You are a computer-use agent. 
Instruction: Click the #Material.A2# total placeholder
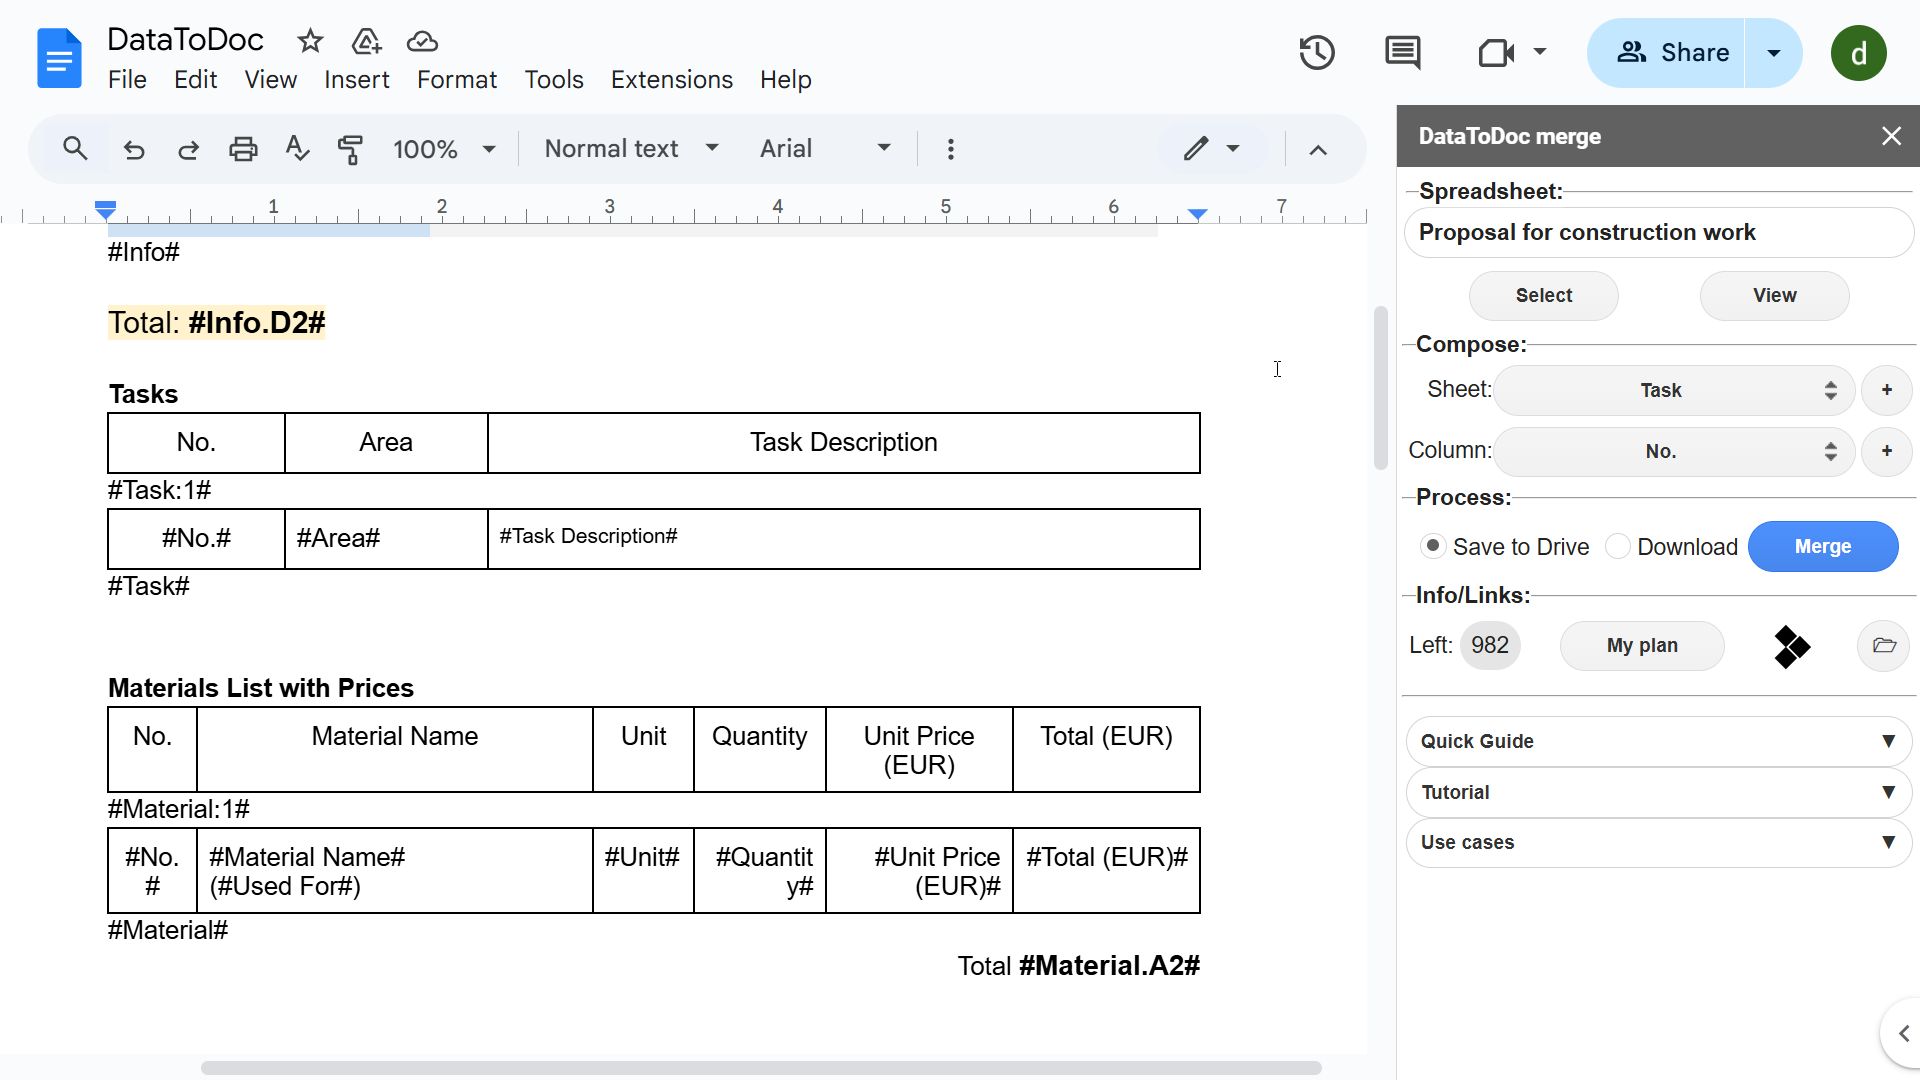click(x=1109, y=966)
